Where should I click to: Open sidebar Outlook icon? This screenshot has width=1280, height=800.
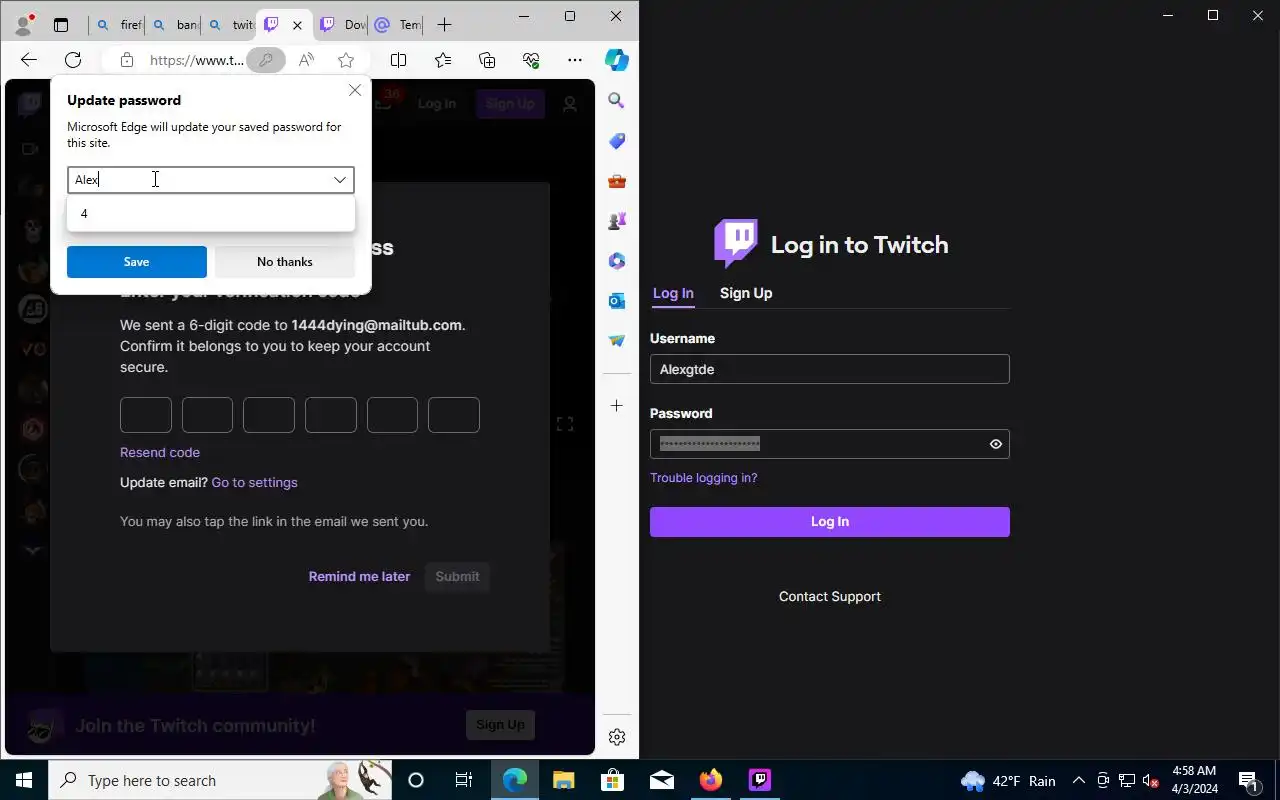tap(617, 301)
